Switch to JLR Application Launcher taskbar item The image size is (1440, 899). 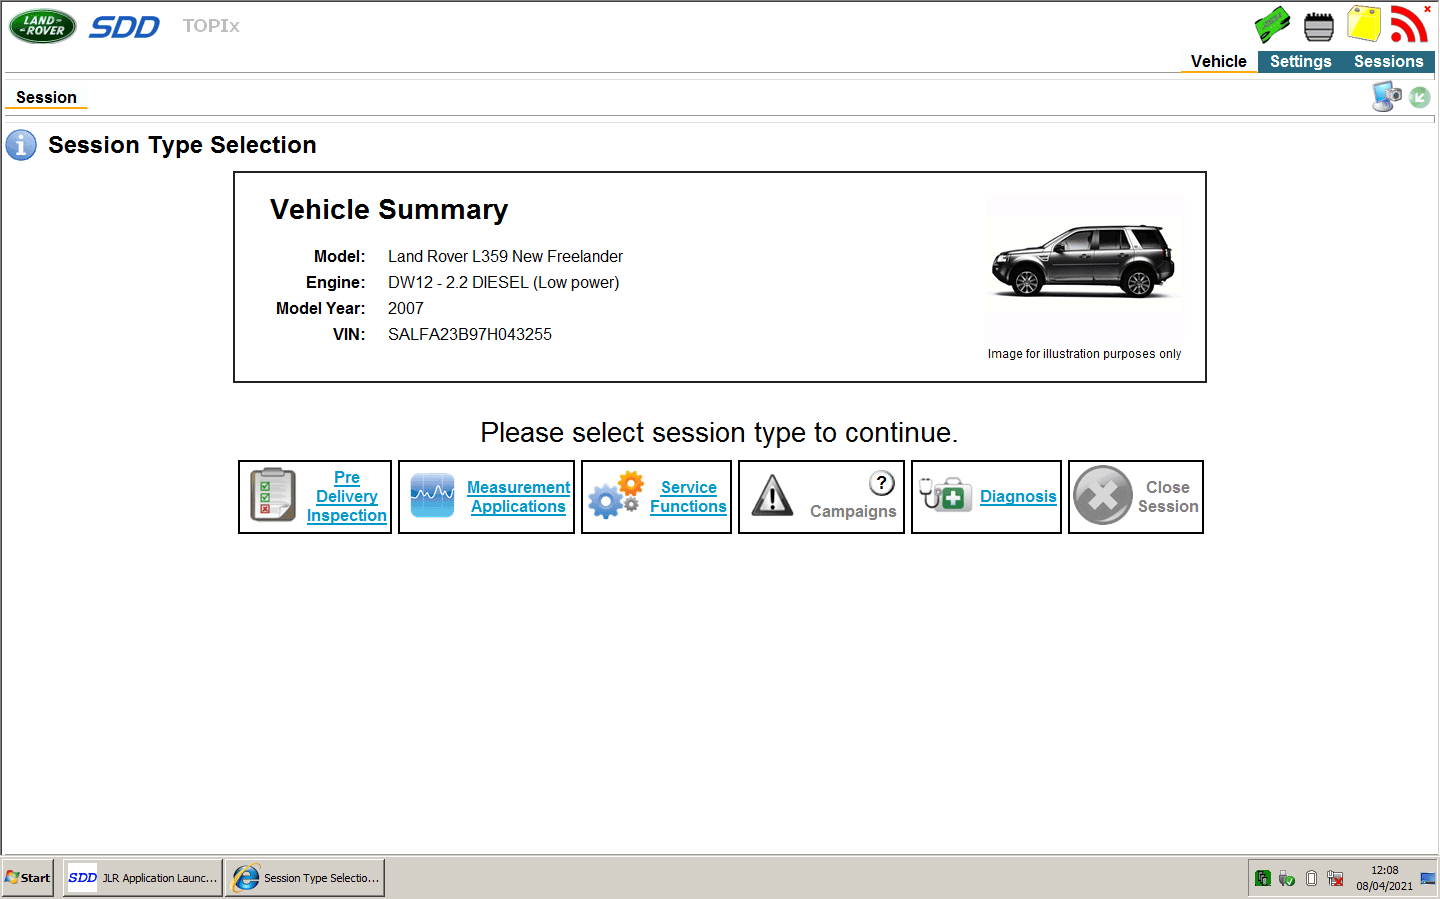[x=143, y=878]
